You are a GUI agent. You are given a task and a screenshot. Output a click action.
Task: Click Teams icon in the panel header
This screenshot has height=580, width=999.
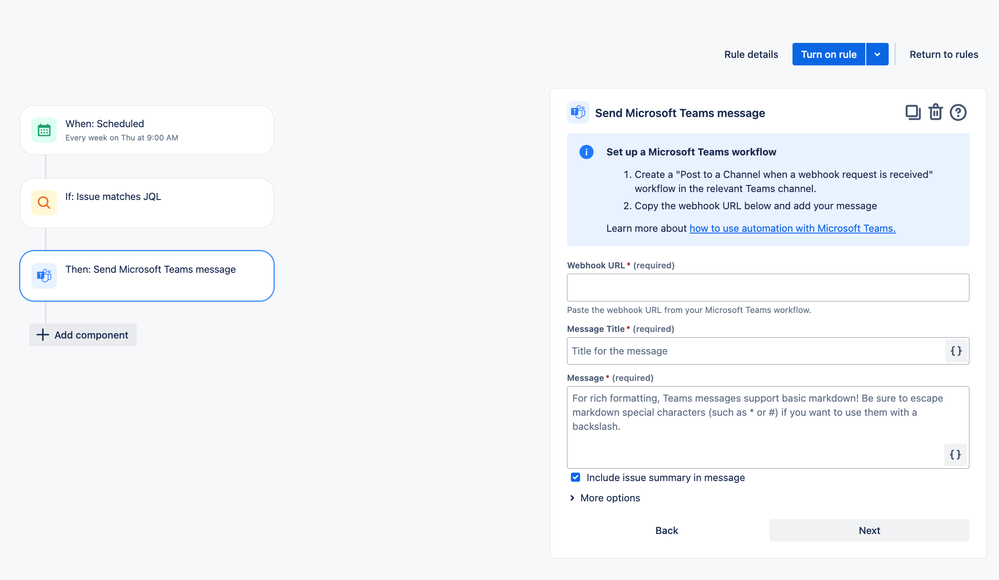pyautogui.click(x=578, y=113)
